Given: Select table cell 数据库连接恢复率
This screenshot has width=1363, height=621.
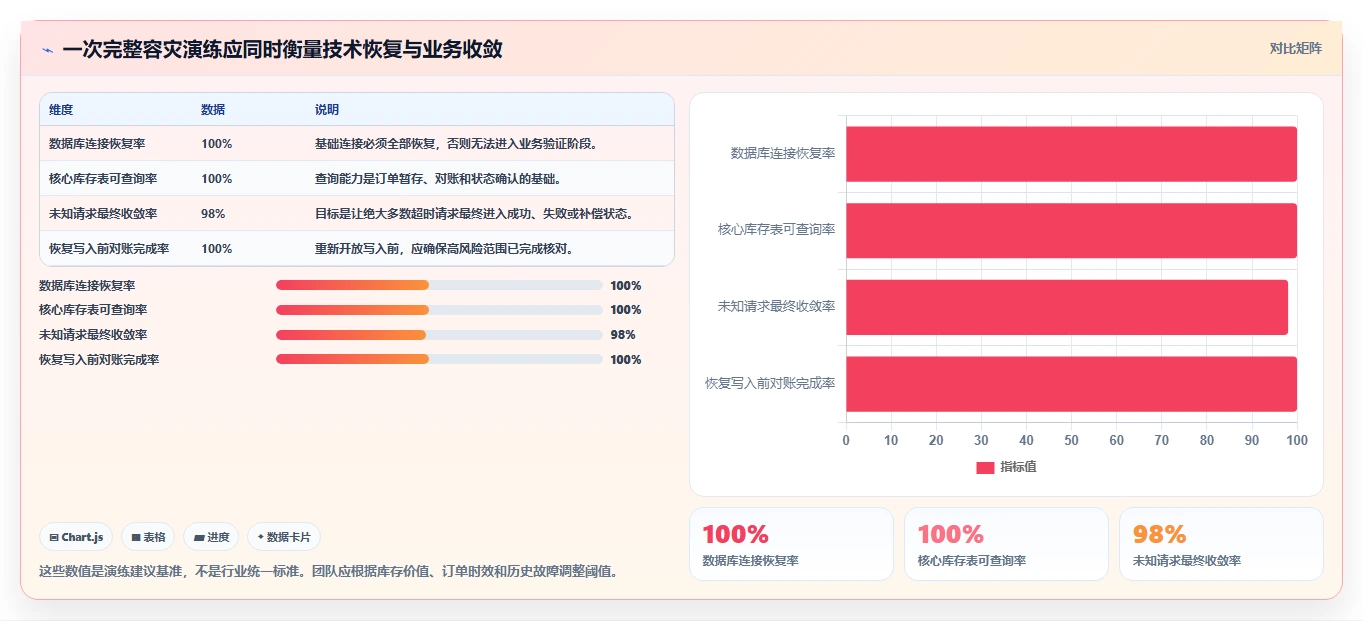Looking at the screenshot, I should click(x=97, y=143).
